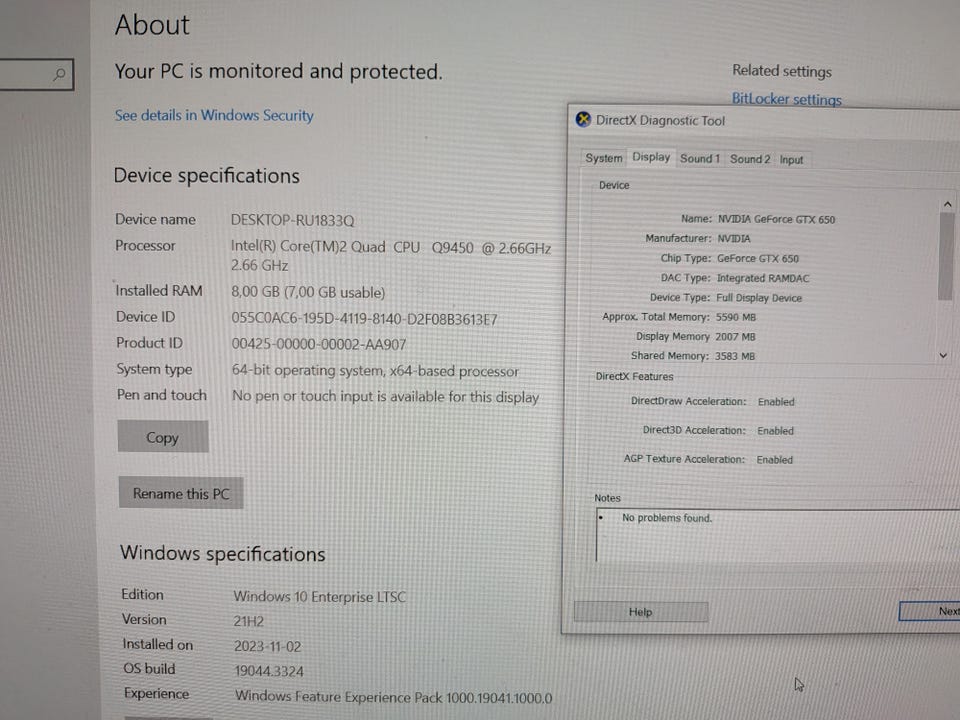Click the Version value 21H2
960x720 pixels.
tap(248, 621)
